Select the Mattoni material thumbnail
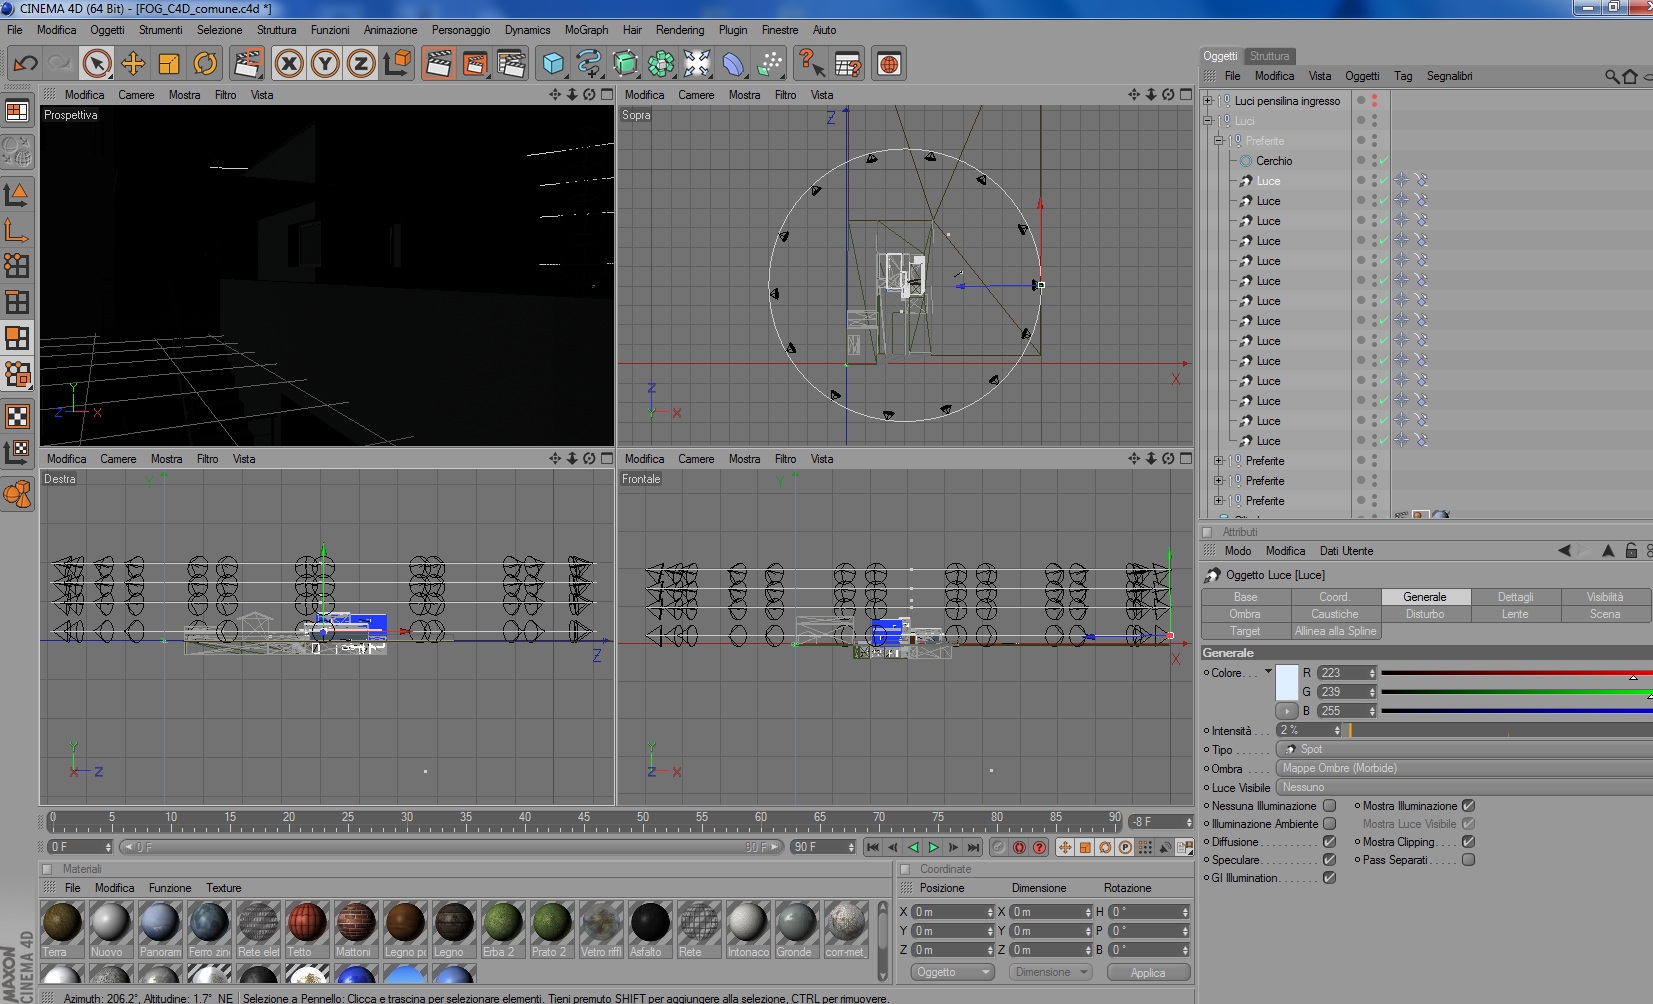 coord(355,923)
